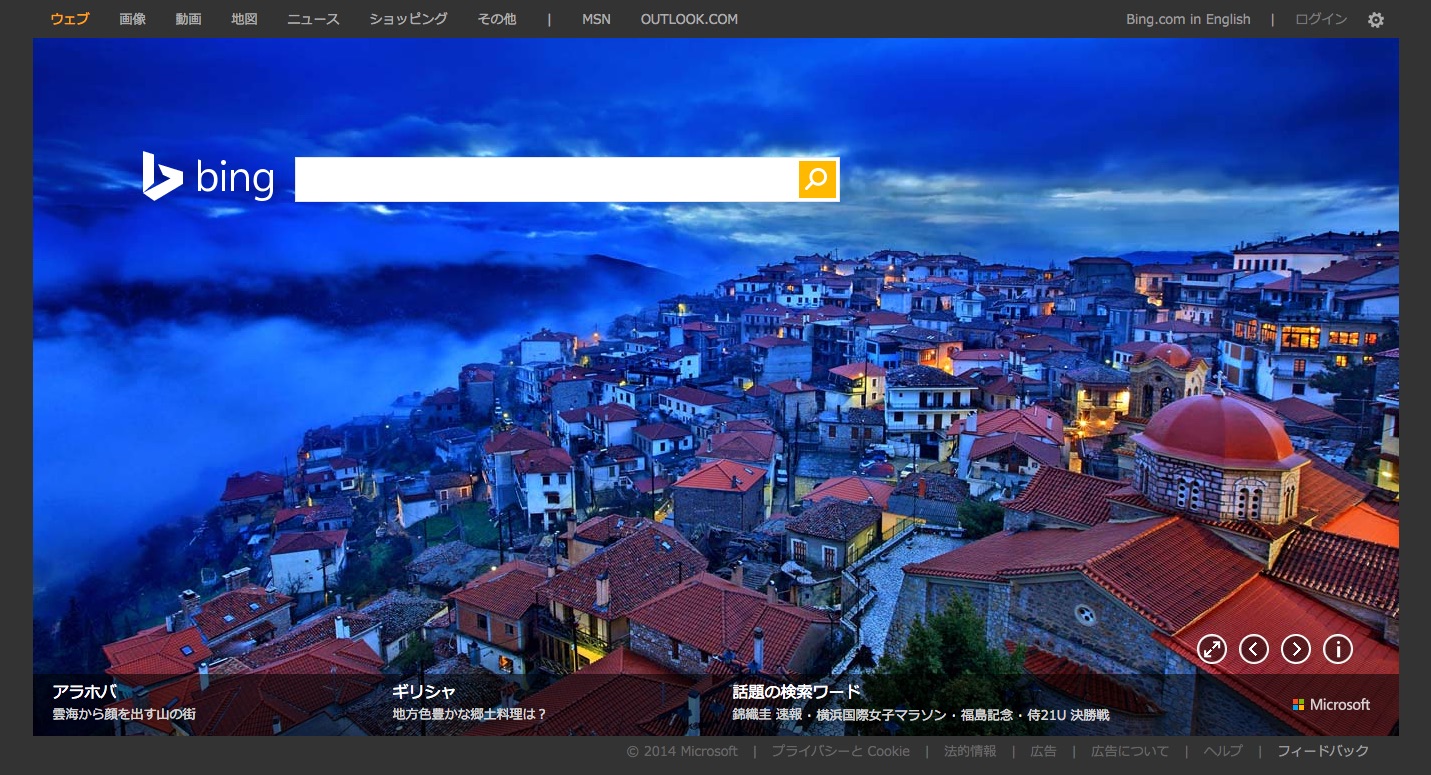Show next background image arrow

pyautogui.click(x=1296, y=649)
